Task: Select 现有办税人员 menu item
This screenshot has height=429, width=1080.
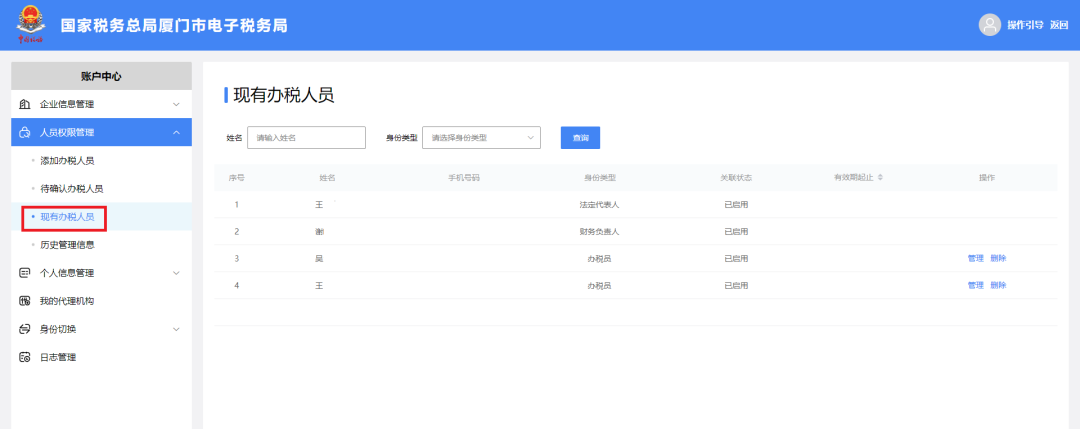Action: pyautogui.click(x=101, y=217)
